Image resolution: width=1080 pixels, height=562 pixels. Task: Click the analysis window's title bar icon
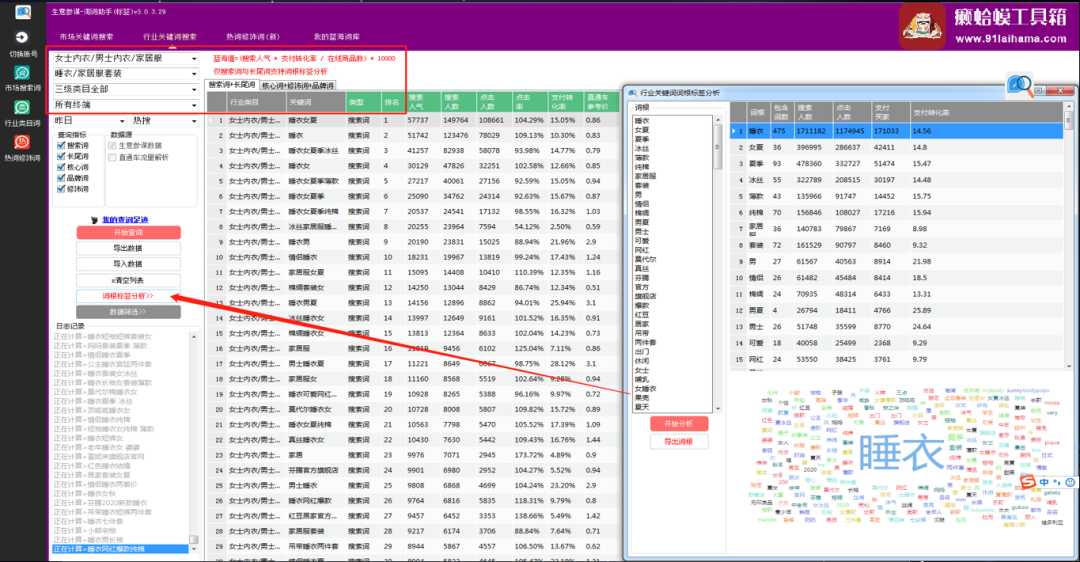[x=632, y=92]
